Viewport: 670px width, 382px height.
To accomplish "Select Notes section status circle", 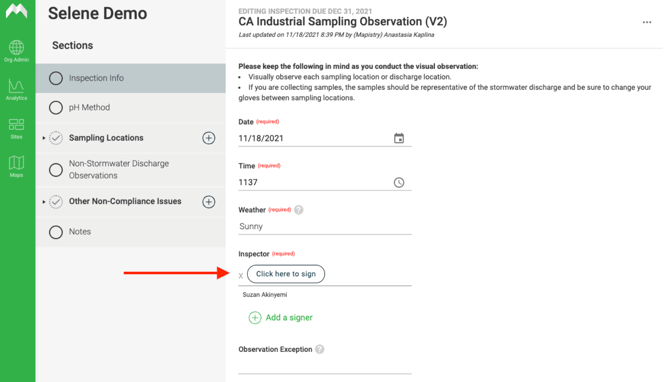I will (x=56, y=232).
